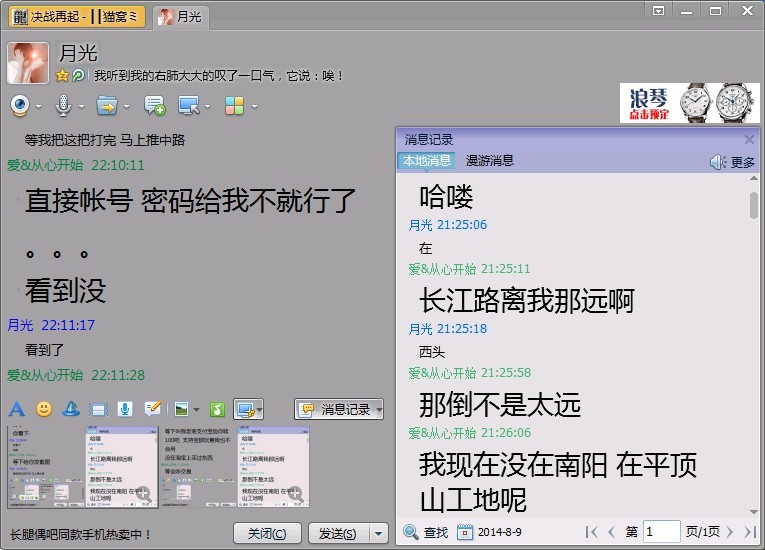Open the handwriting input pencil icon
765x550 pixels.
(153, 409)
